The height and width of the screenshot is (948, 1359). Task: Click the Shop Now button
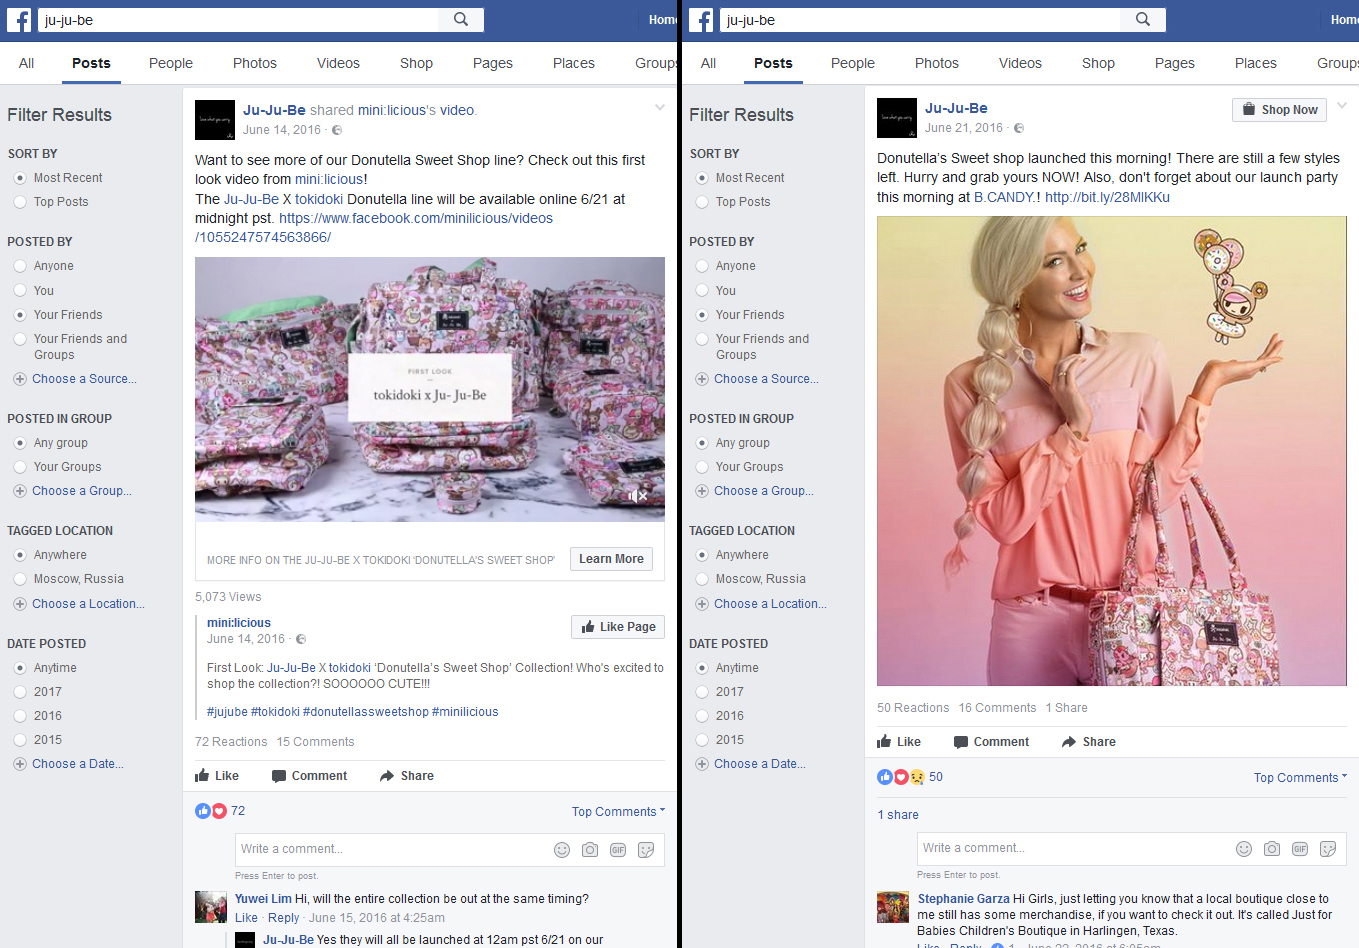coord(1279,110)
